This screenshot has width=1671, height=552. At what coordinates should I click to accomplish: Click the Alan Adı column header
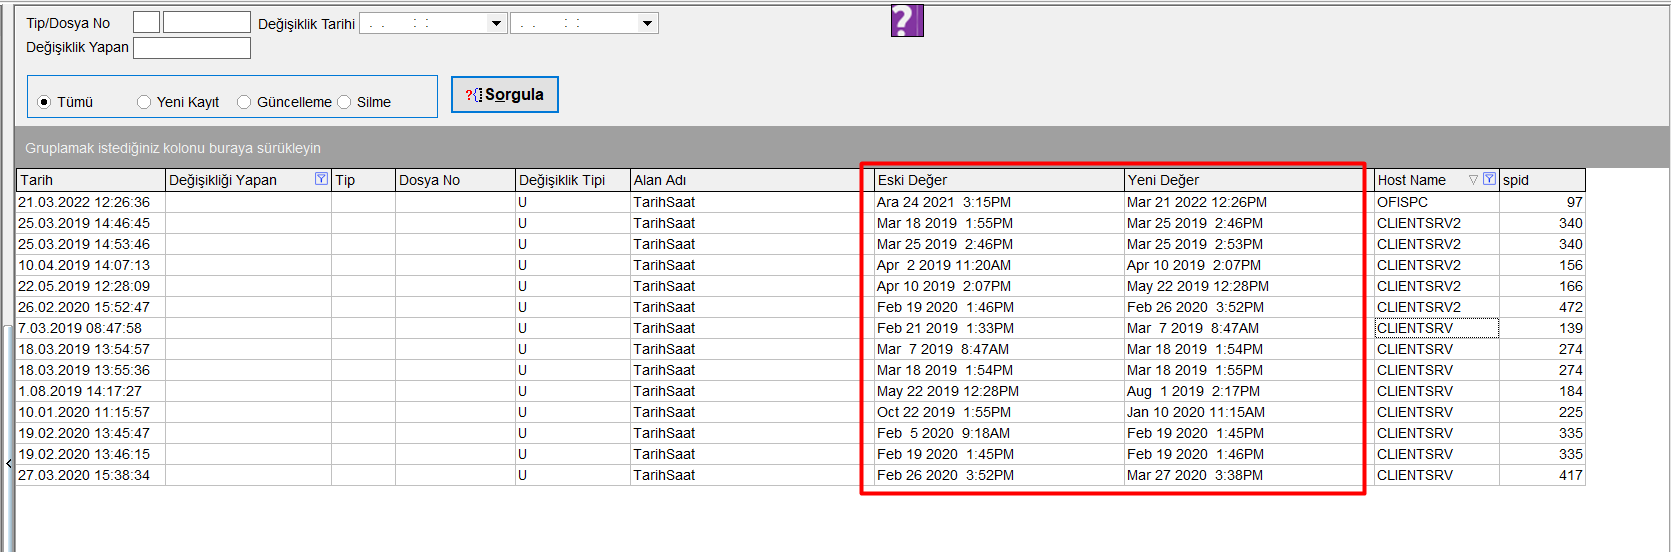click(752, 180)
